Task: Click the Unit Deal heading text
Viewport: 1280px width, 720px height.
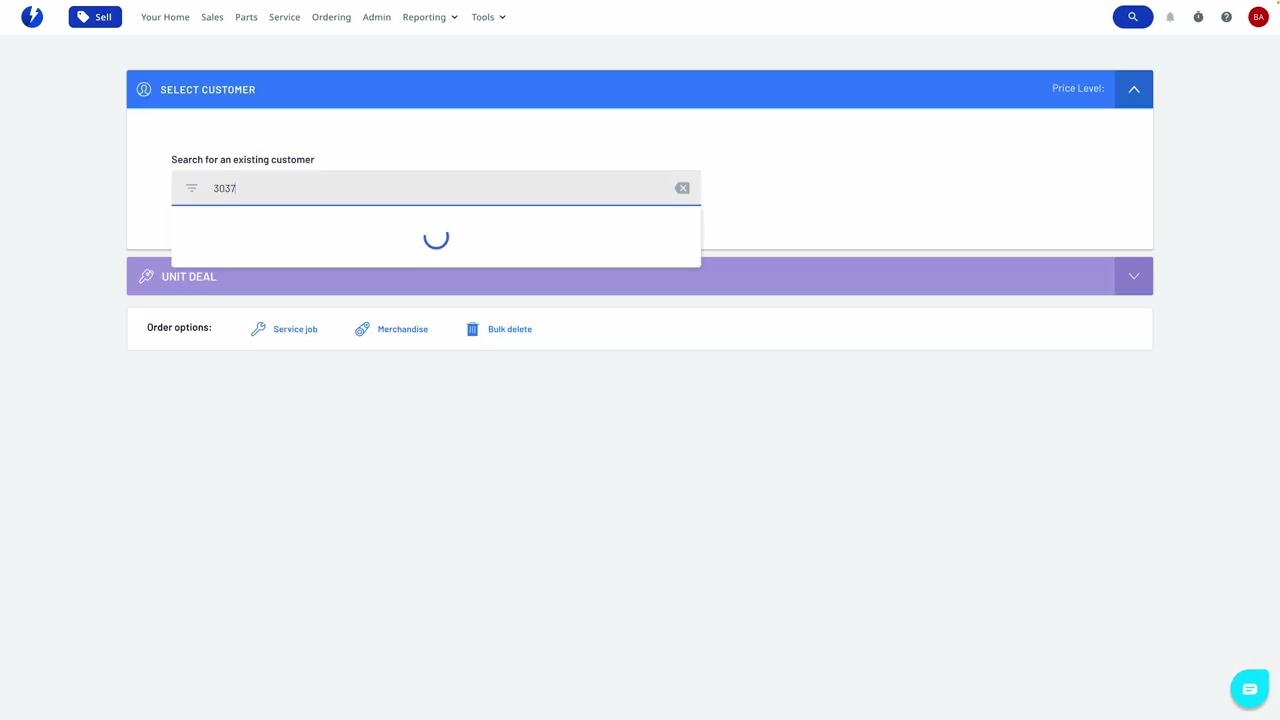Action: tap(189, 276)
